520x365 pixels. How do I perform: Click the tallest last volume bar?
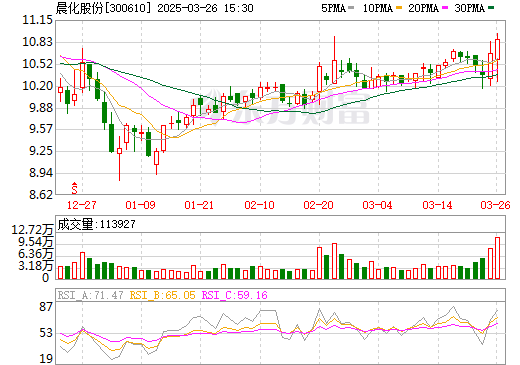497,258
